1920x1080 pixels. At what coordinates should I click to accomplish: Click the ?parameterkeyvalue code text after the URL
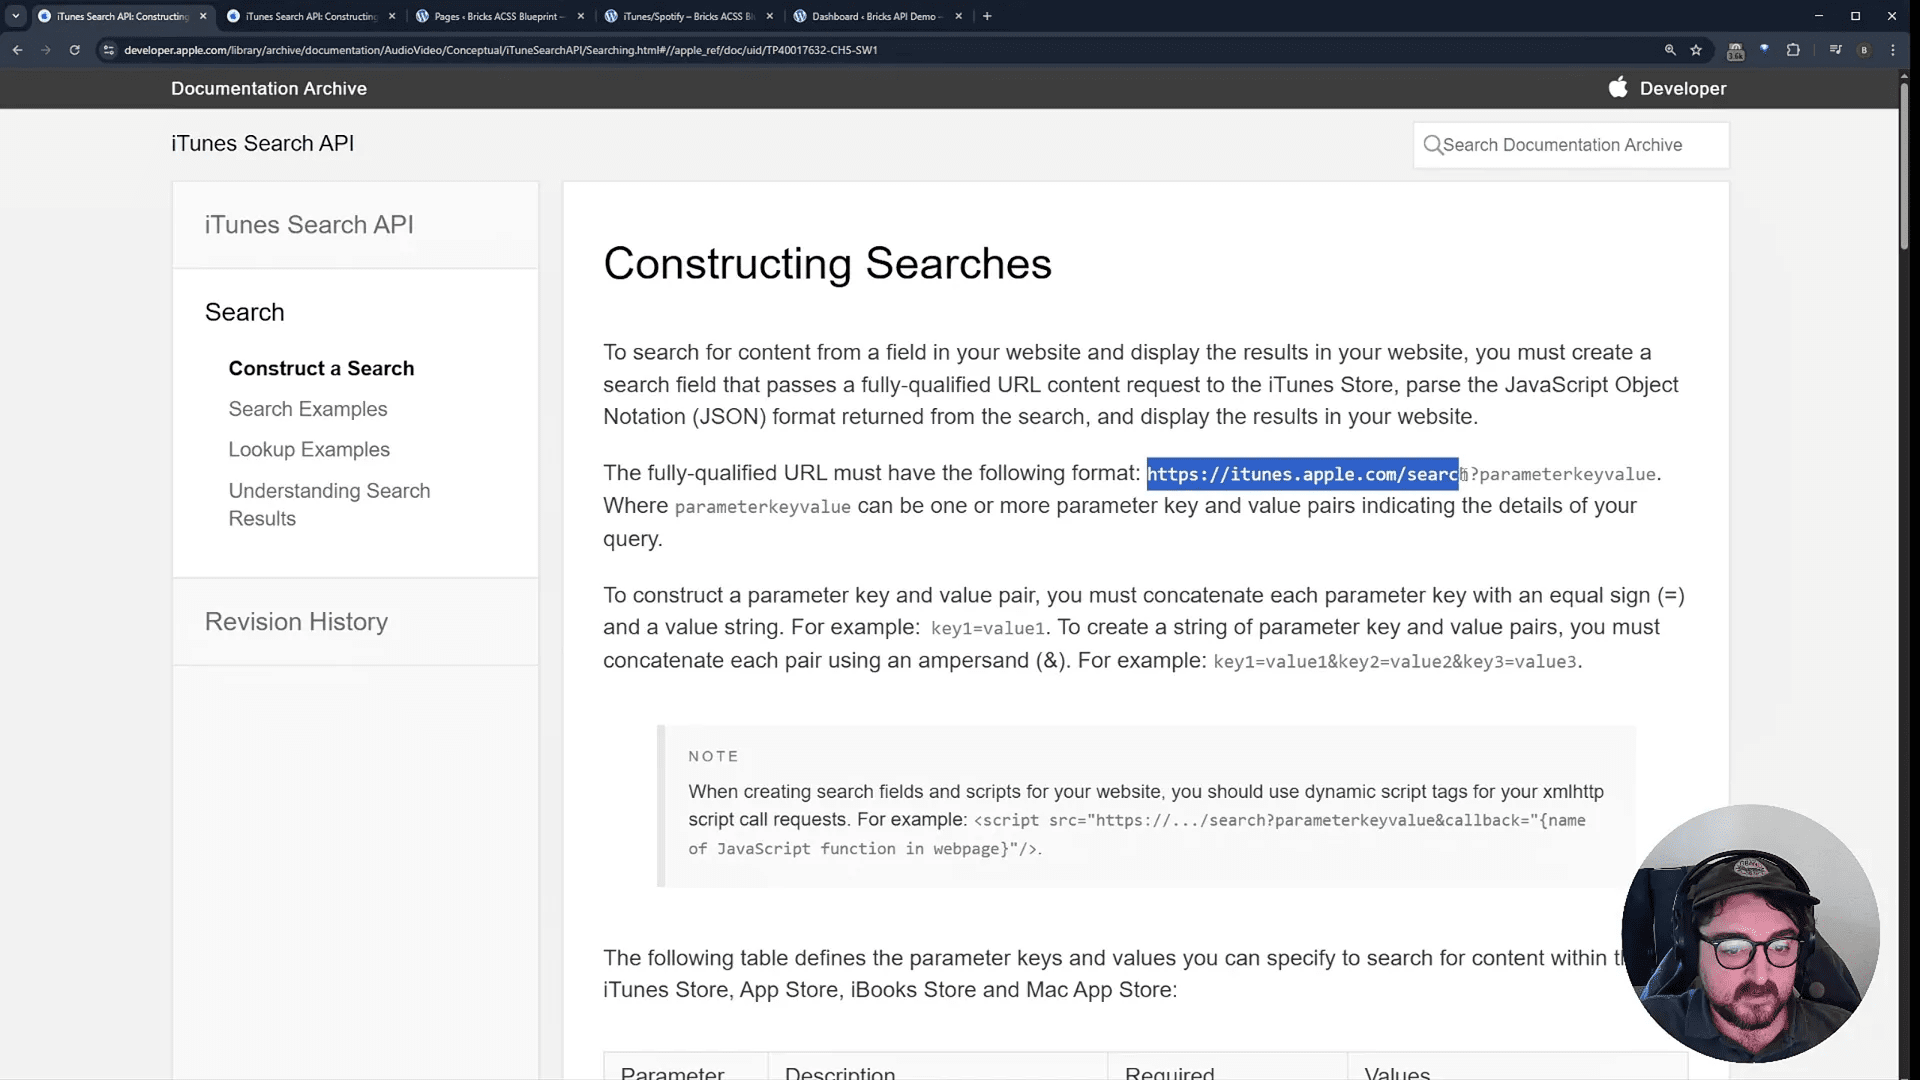[1563, 475]
